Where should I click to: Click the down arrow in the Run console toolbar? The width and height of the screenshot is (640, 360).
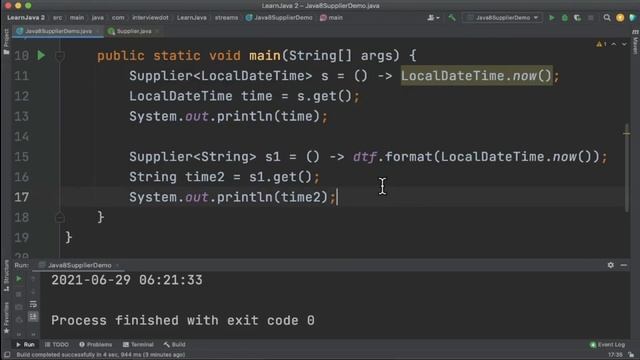(33, 292)
